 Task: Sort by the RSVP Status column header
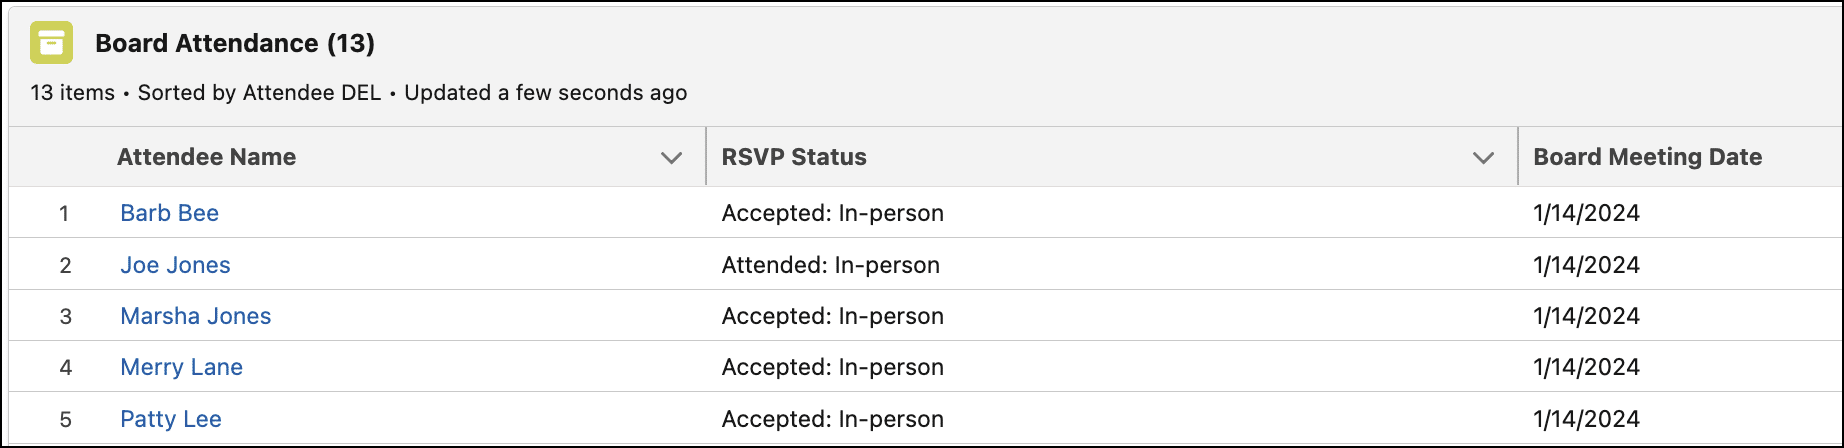(794, 157)
